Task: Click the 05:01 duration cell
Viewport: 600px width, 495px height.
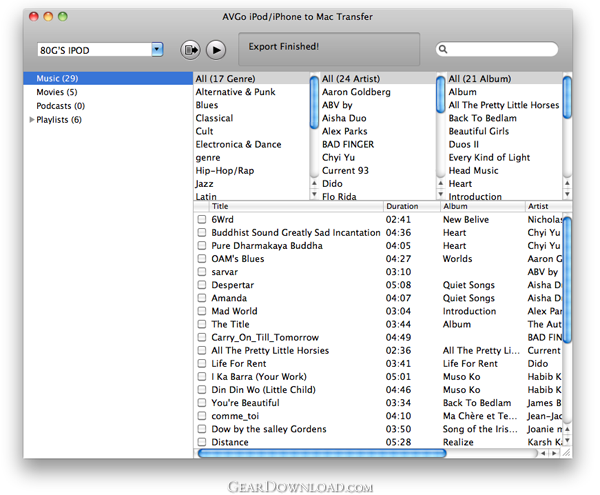Action: (398, 377)
